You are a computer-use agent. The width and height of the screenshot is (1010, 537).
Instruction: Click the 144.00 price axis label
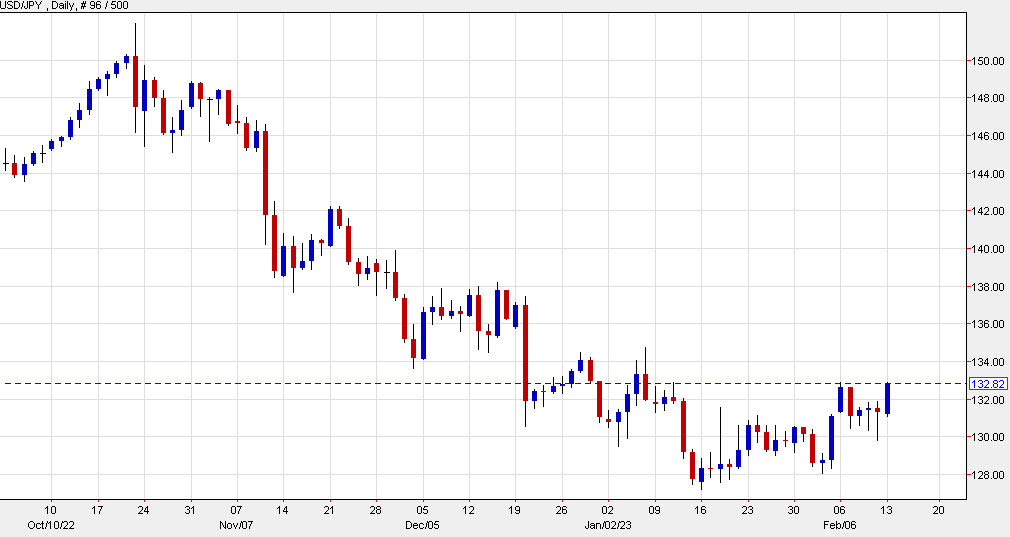[988, 174]
